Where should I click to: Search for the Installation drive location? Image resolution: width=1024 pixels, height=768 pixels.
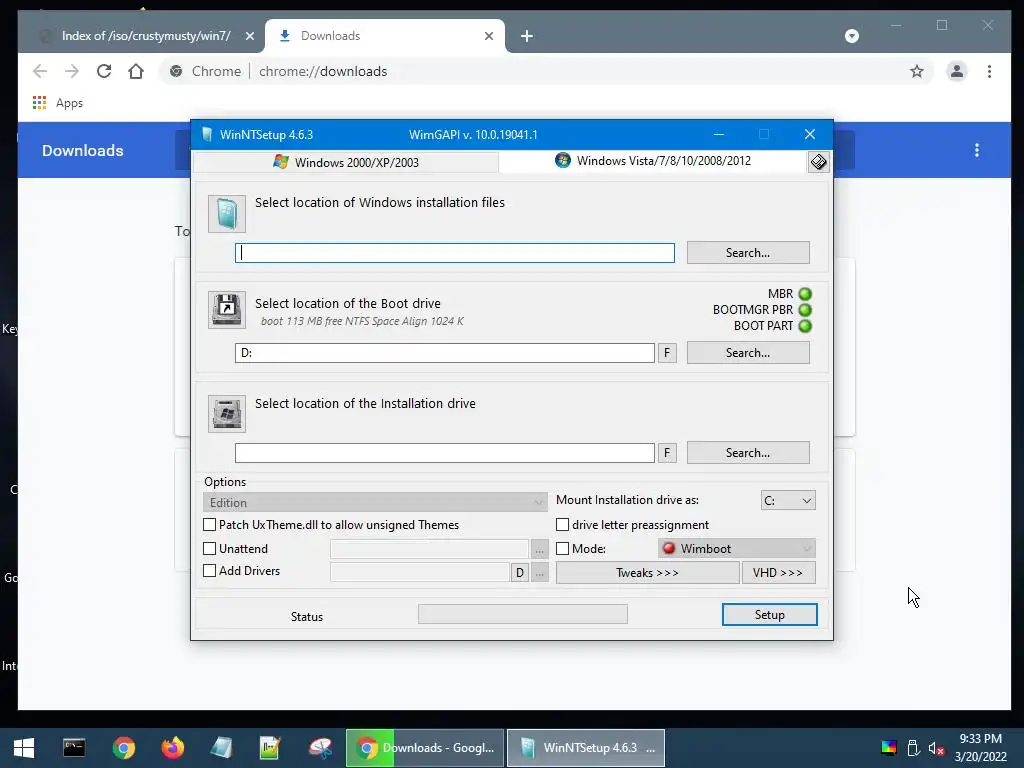click(748, 453)
